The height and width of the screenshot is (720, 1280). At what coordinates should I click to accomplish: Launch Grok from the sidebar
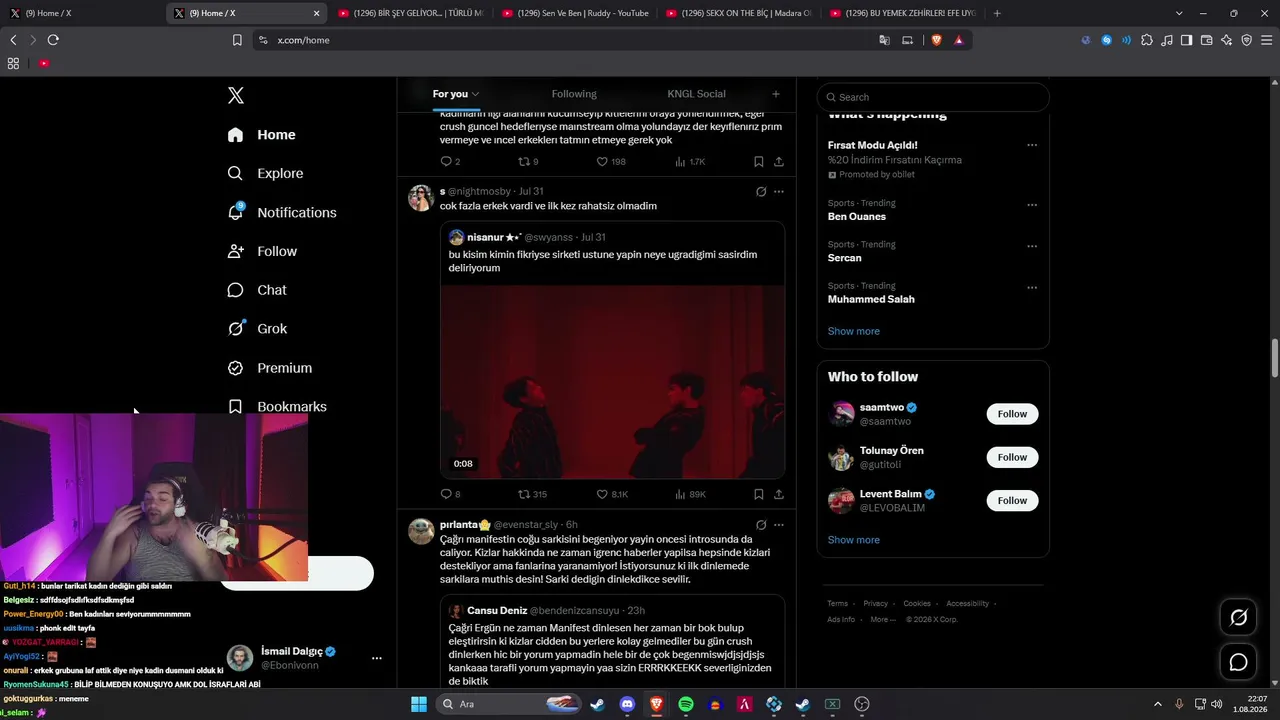[257, 329]
